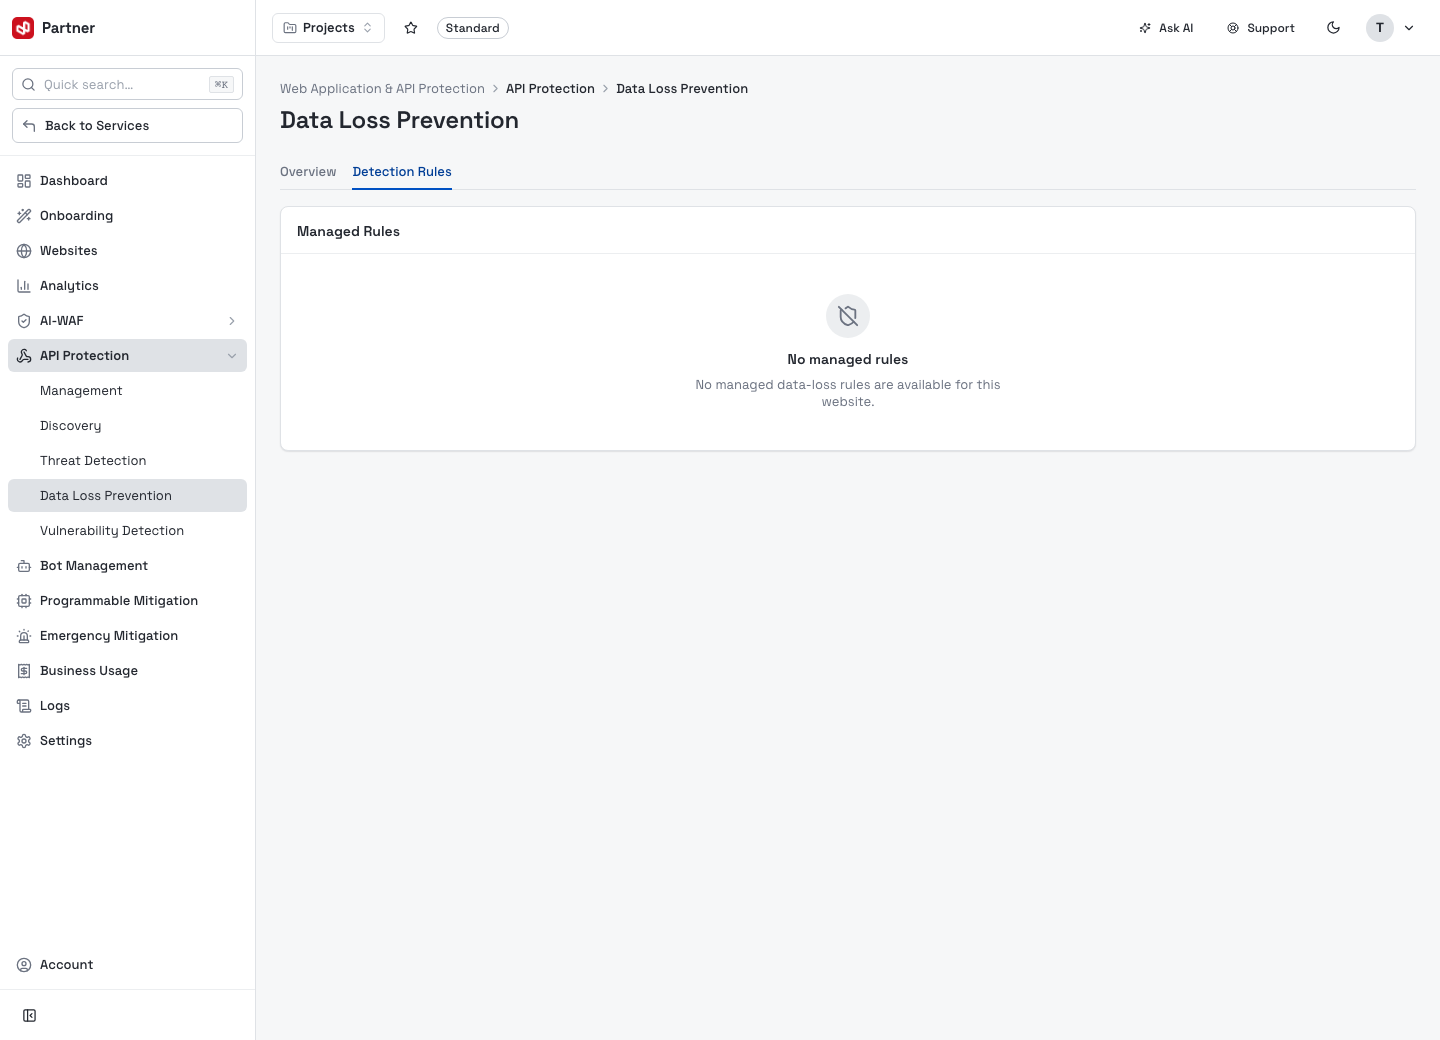Viewport: 1440px width, 1040px height.
Task: Click the Support link label
Action: (1271, 28)
